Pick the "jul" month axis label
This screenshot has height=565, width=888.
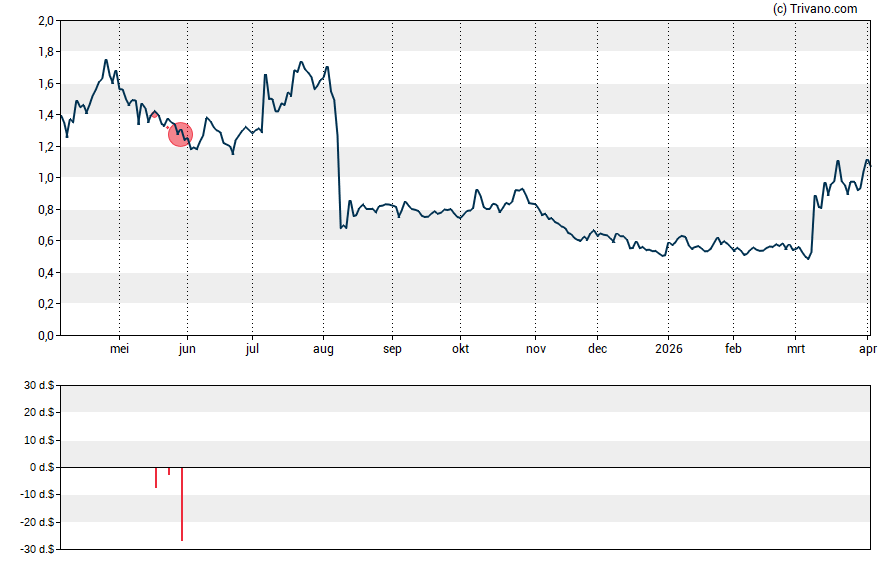pyautogui.click(x=252, y=349)
